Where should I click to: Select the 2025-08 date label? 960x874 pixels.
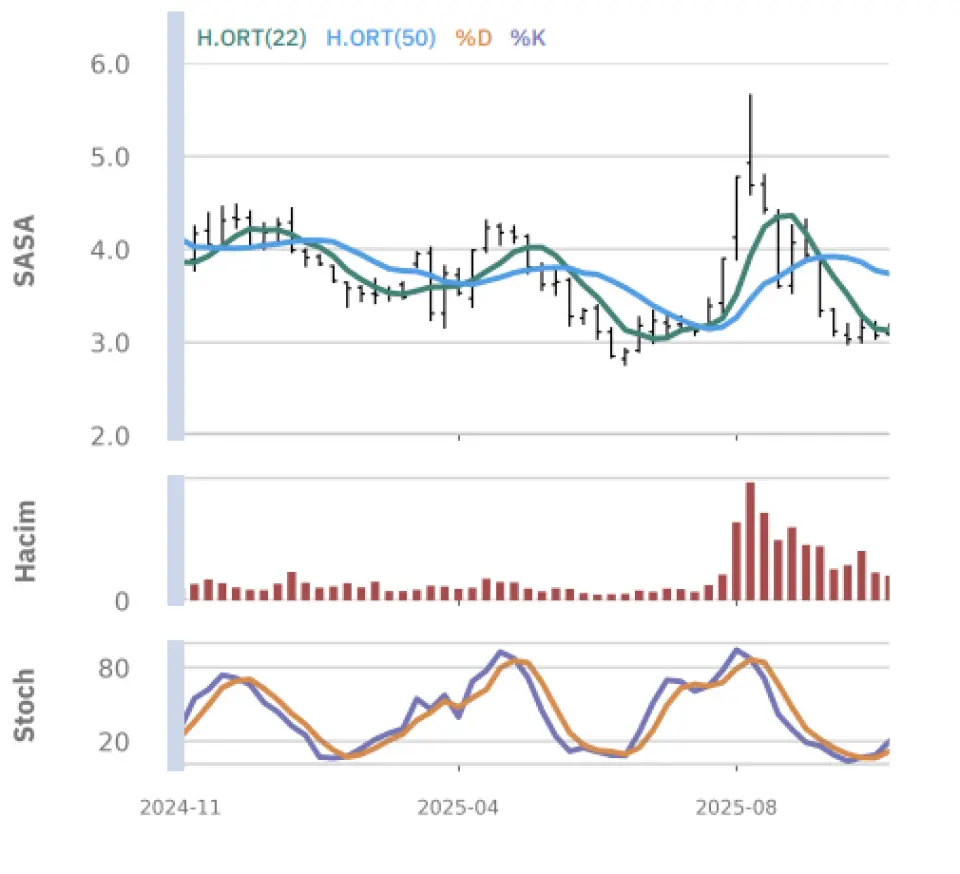tap(736, 807)
